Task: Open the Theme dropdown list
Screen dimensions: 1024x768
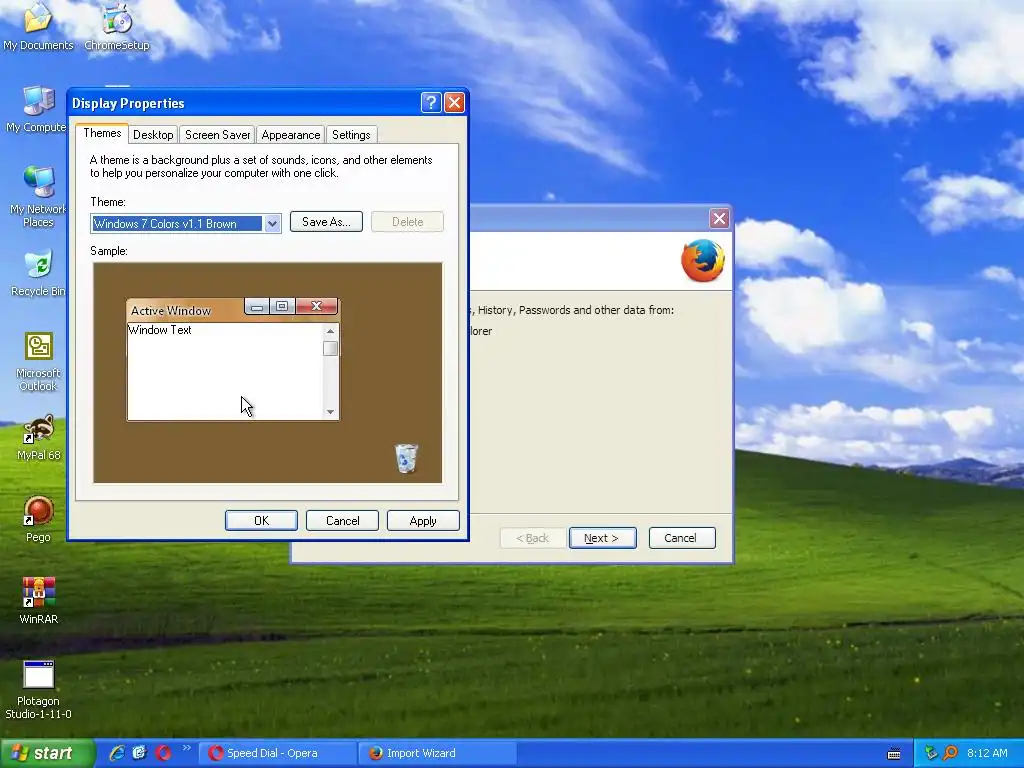Action: 272,223
